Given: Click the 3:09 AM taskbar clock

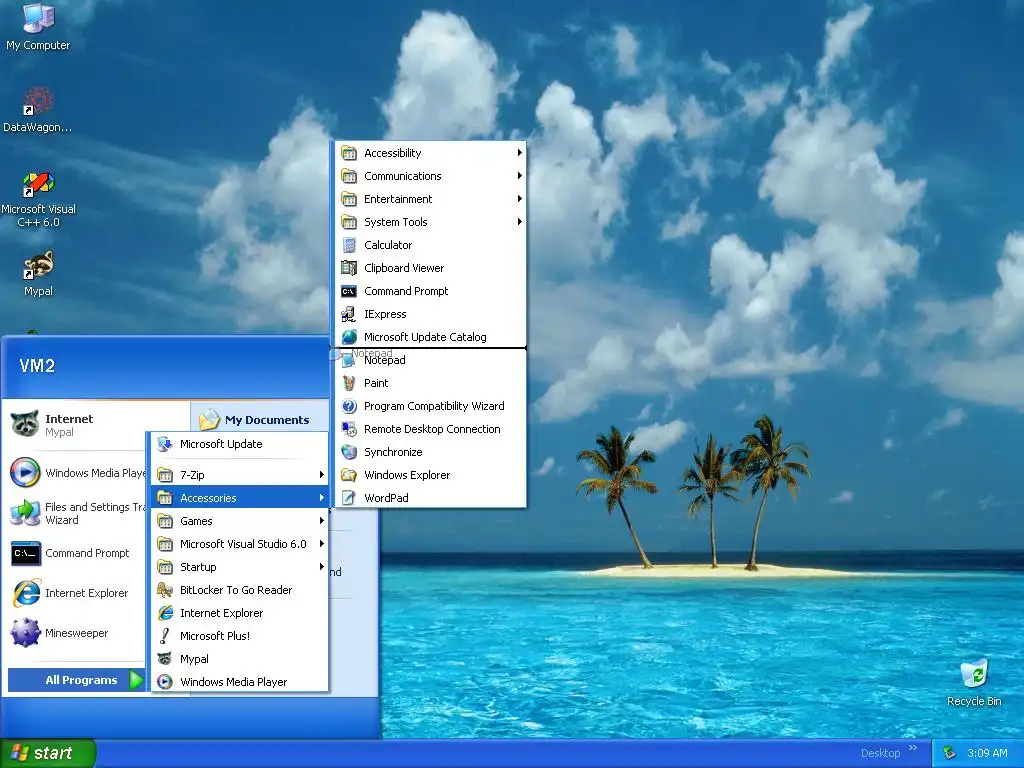Looking at the screenshot, I should coord(987,753).
